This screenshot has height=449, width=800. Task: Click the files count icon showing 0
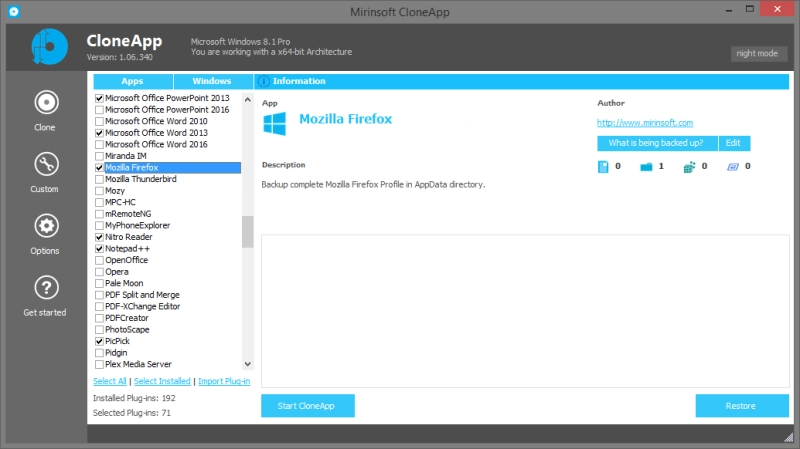tap(603, 167)
